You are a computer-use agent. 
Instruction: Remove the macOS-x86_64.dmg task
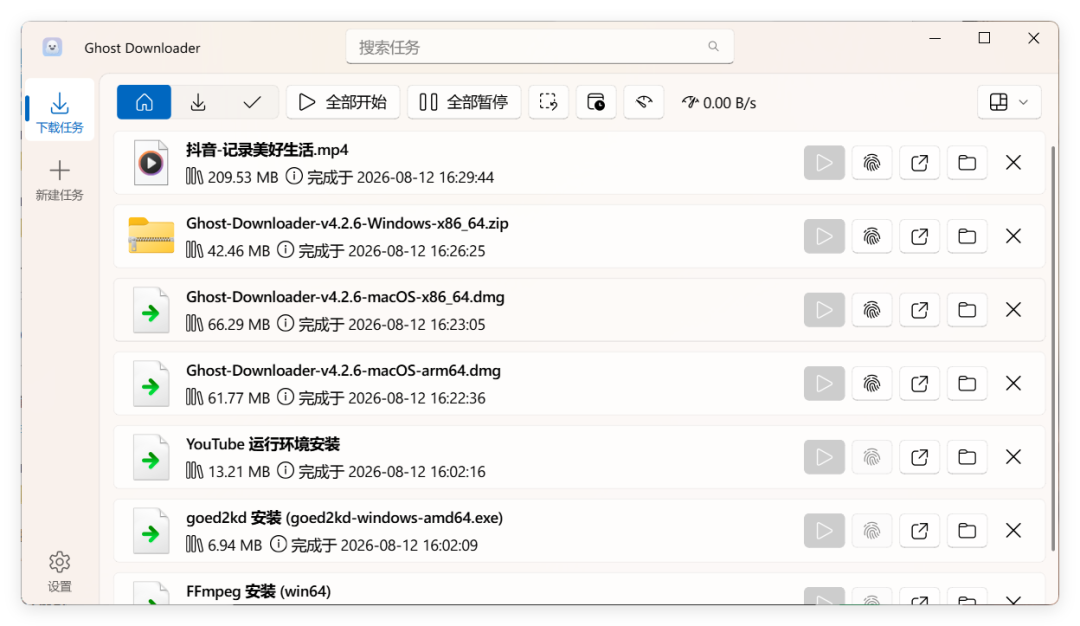1013,311
